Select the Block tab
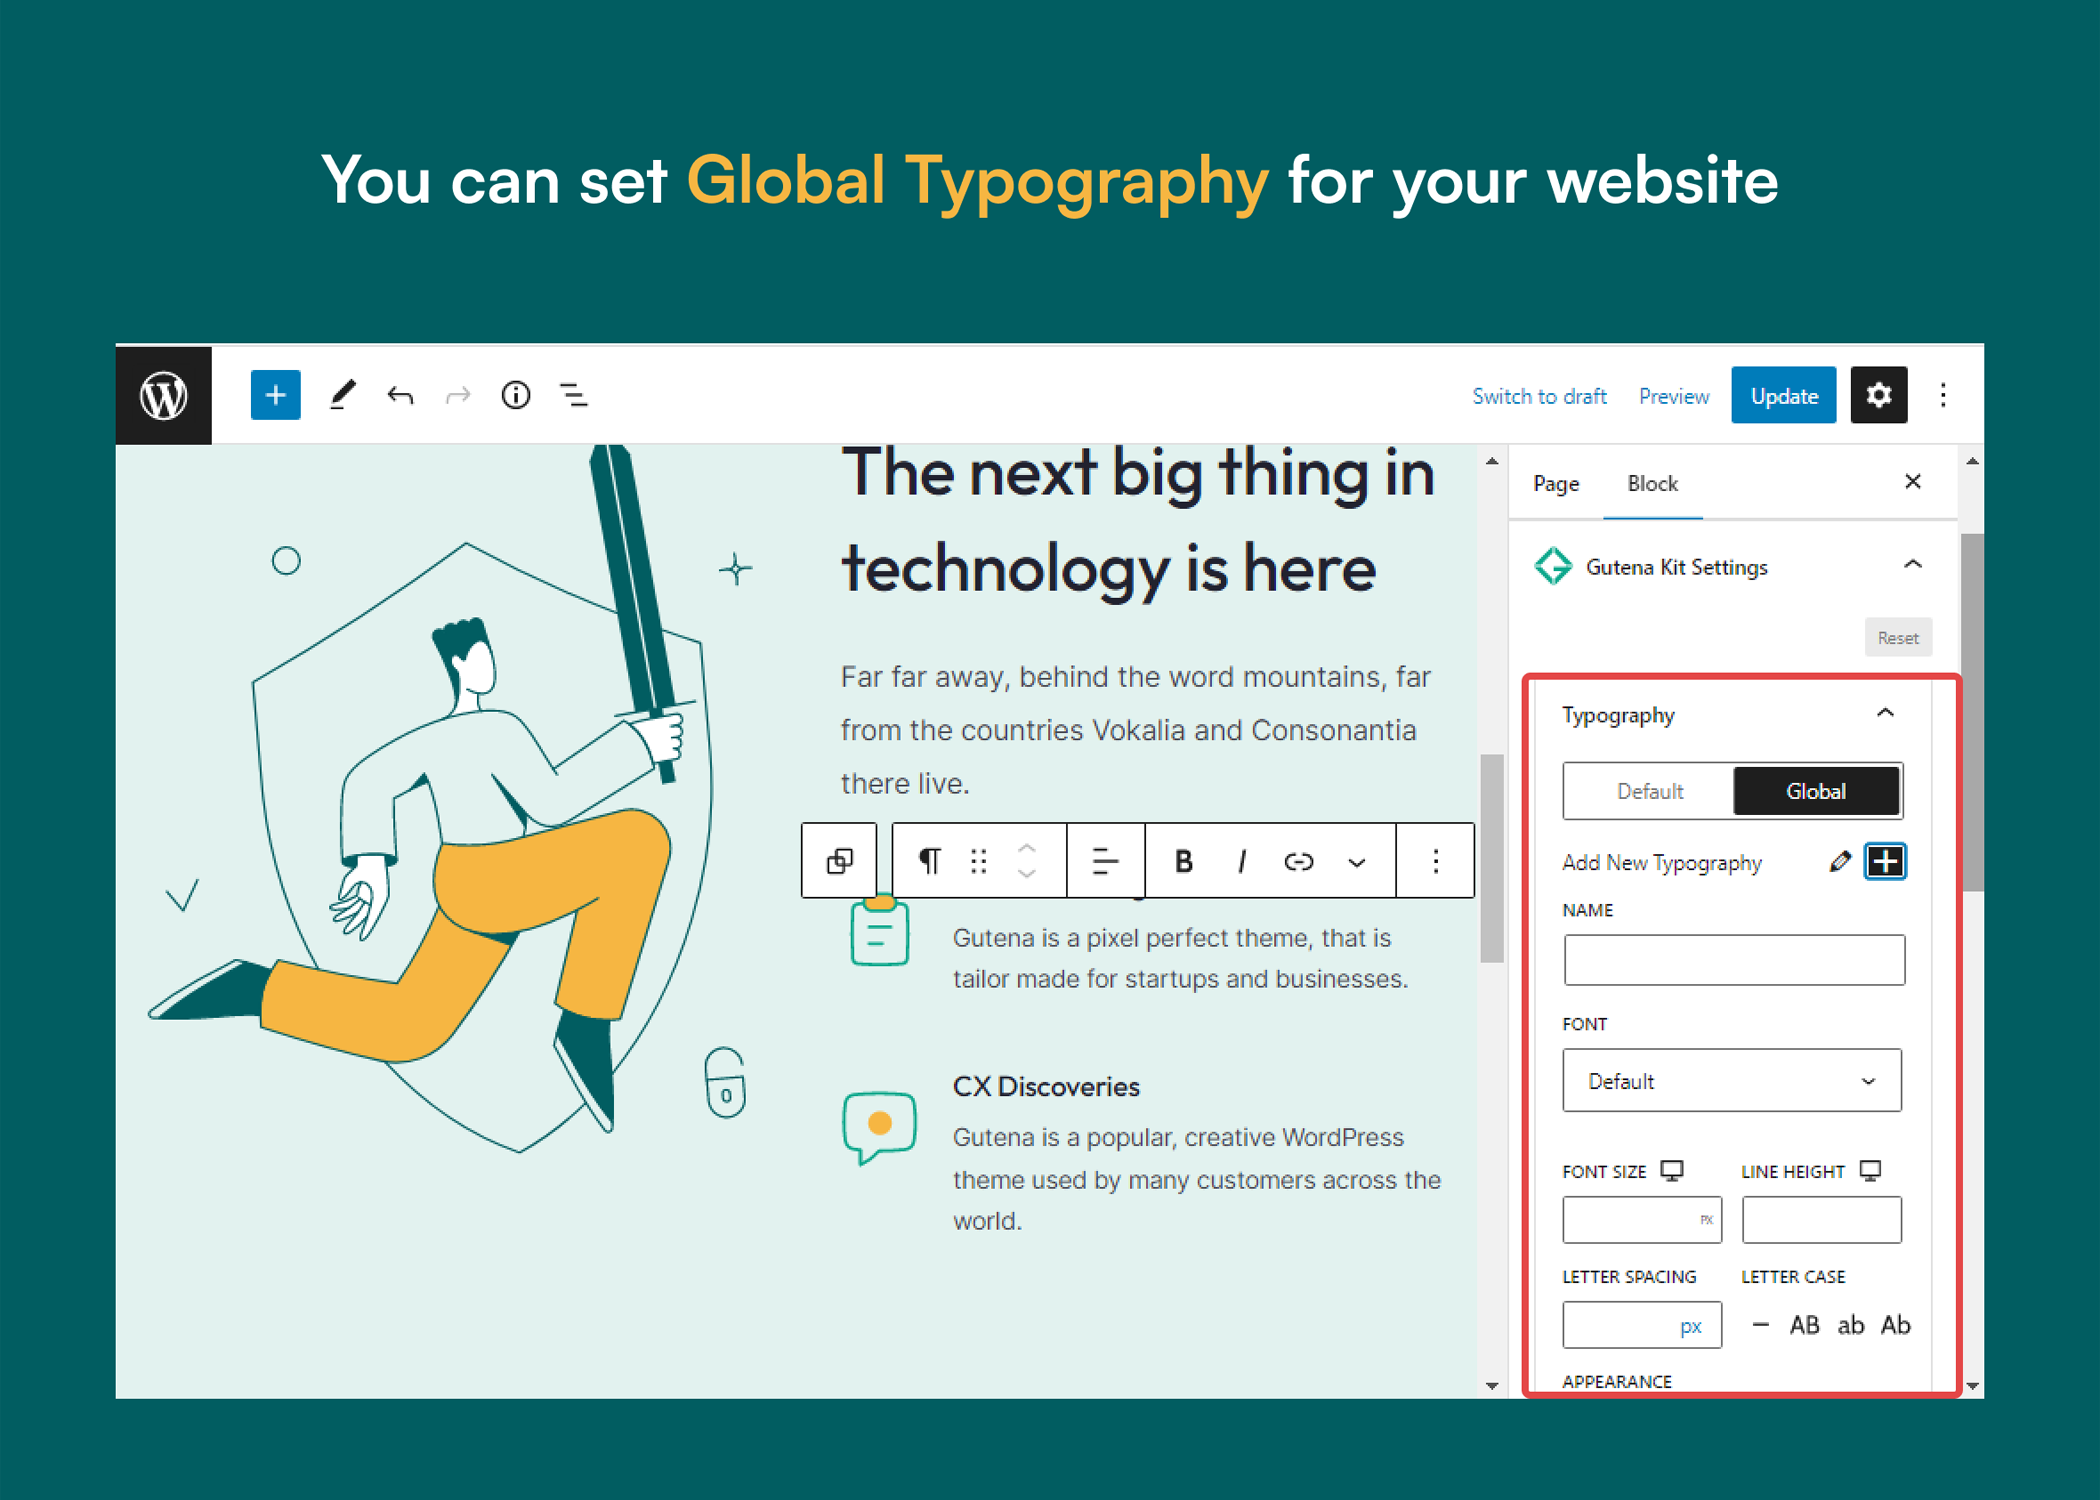 tap(1652, 482)
